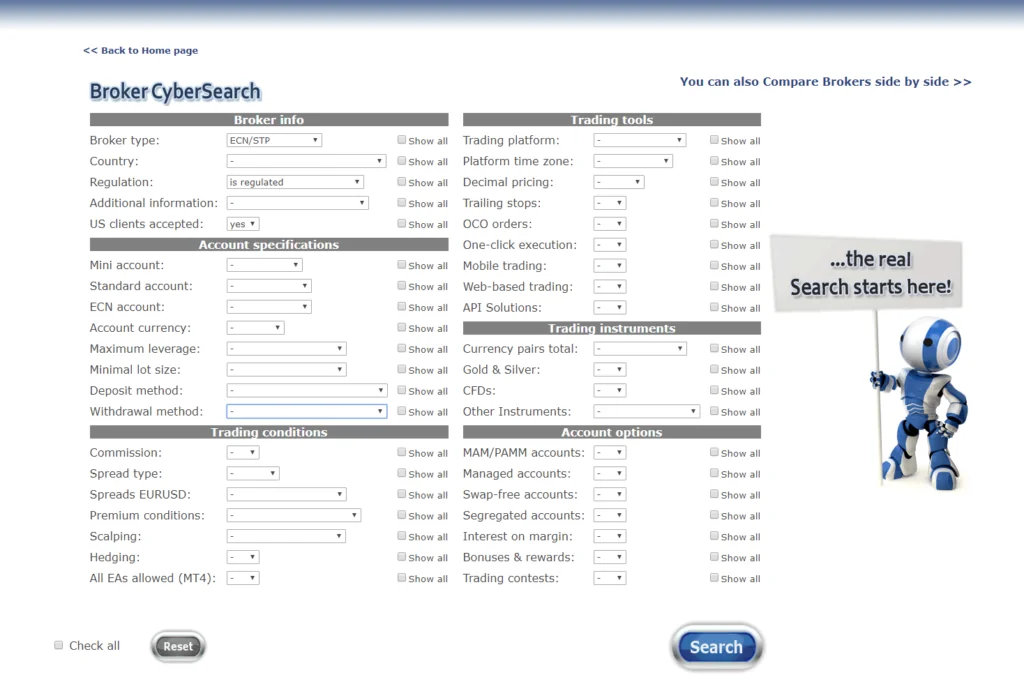
Task: Click the robot mascot image
Action: click(920, 400)
